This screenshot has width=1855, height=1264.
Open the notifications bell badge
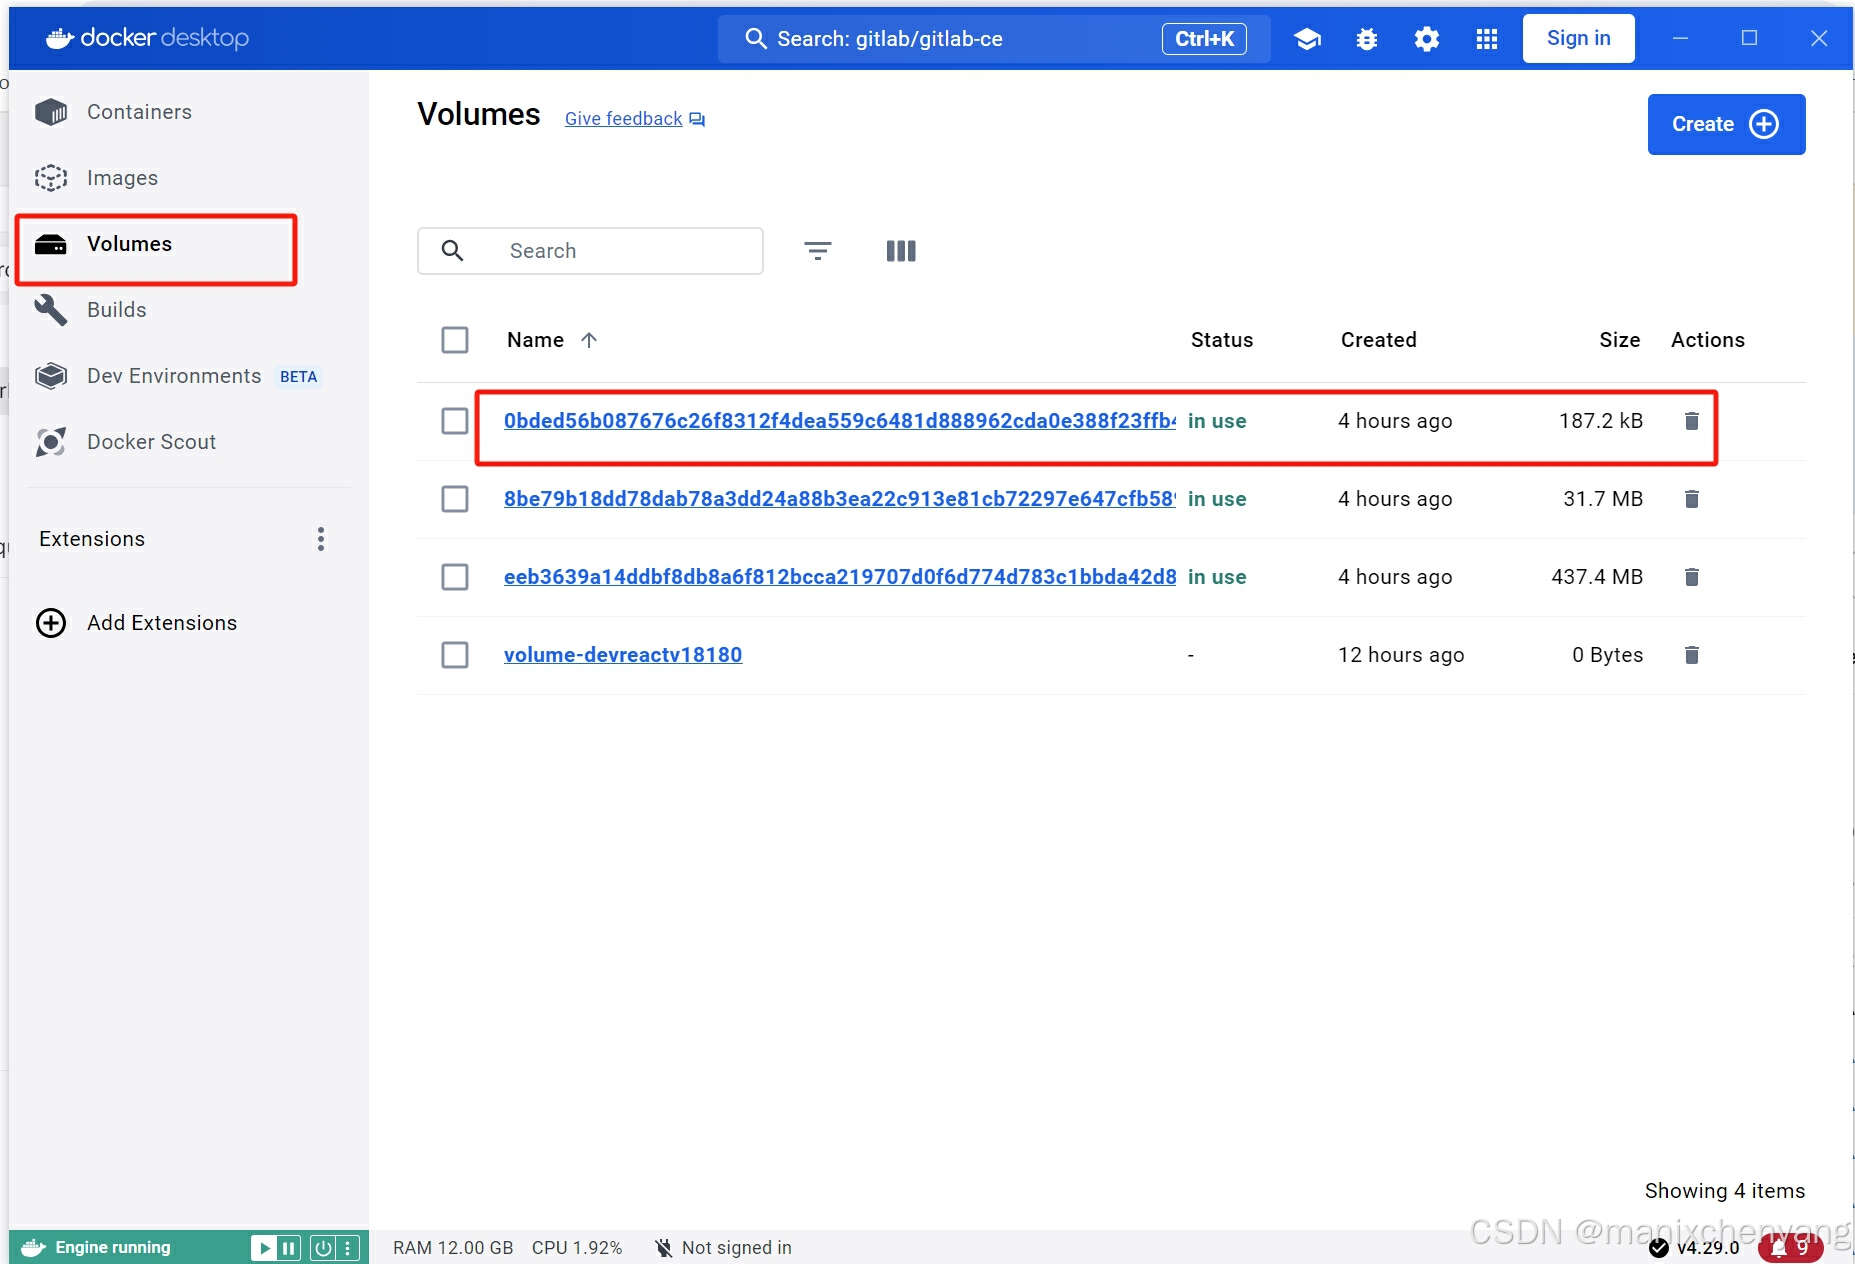coord(1791,1248)
